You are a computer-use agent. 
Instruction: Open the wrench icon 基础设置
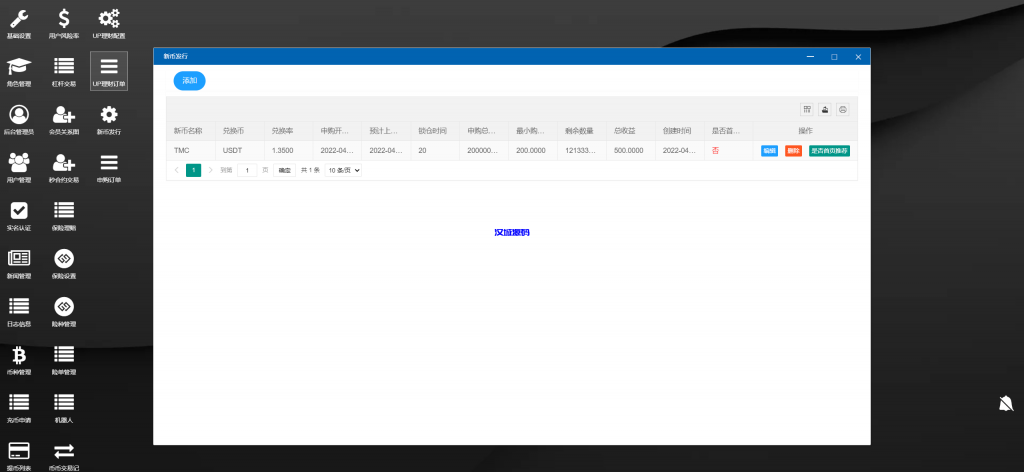19,24
